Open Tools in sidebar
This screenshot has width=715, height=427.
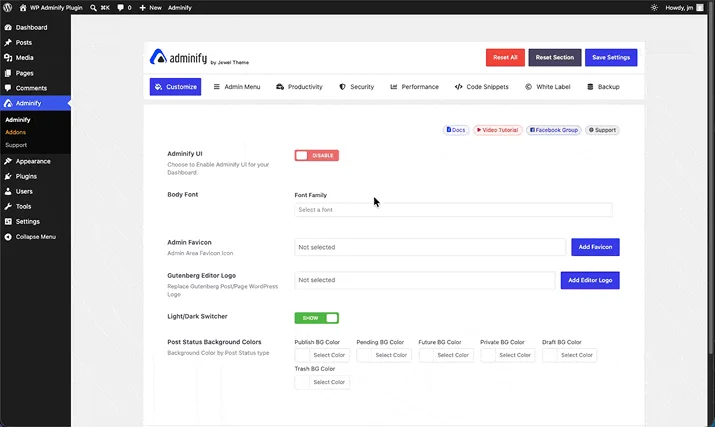[x=35, y=206]
